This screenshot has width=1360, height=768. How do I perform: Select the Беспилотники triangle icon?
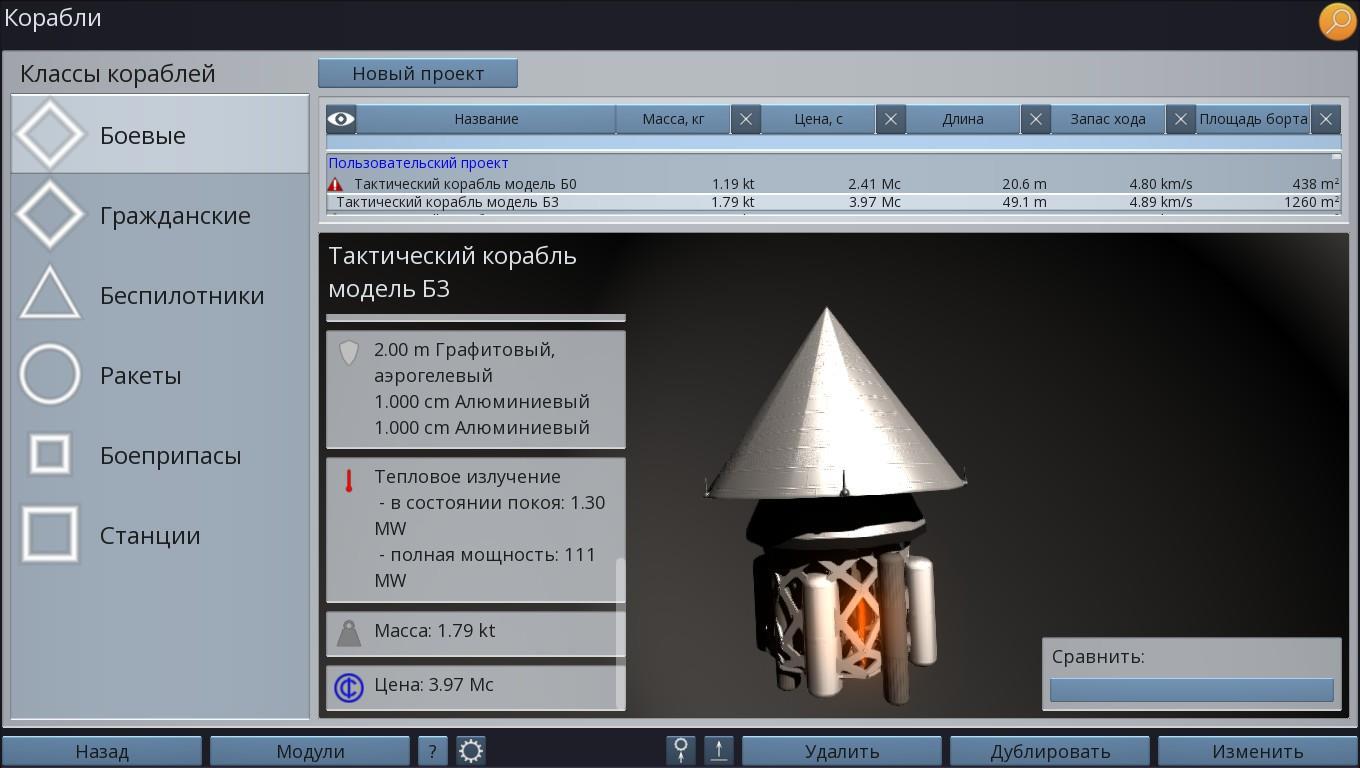pyautogui.click(x=50, y=294)
